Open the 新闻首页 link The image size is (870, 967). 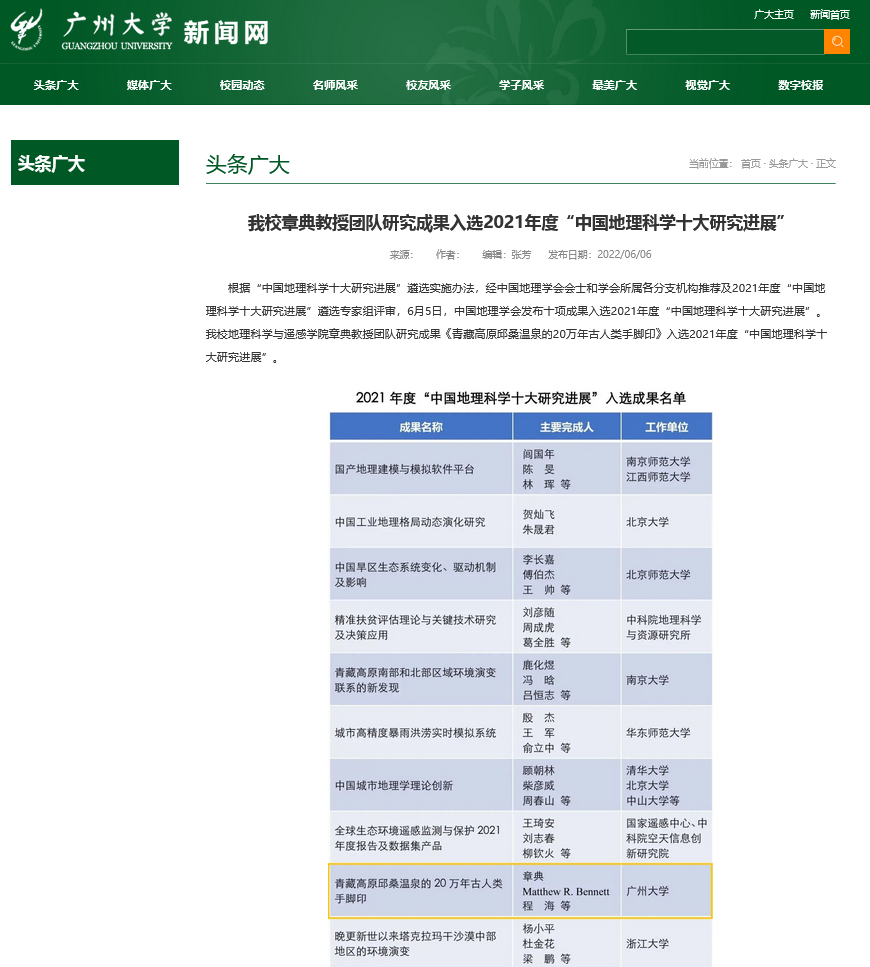829,14
